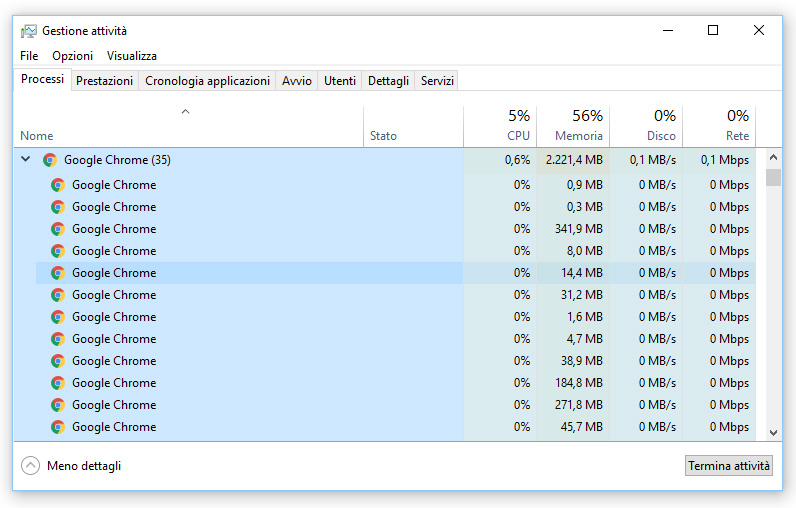Click the scrollbar down arrow in process list
The image size is (796, 508).
[x=773, y=431]
